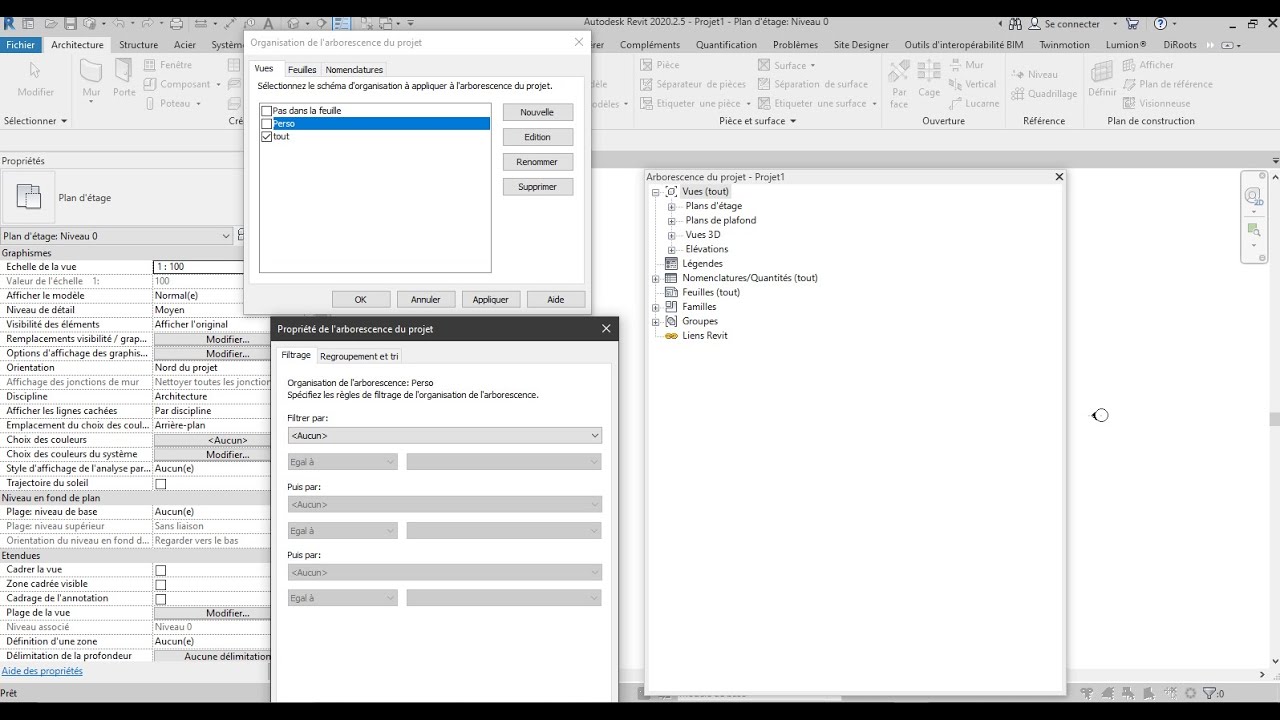The width and height of the screenshot is (1280, 720).
Task: Expand the Plans d'étage tree node
Action: 672,207
